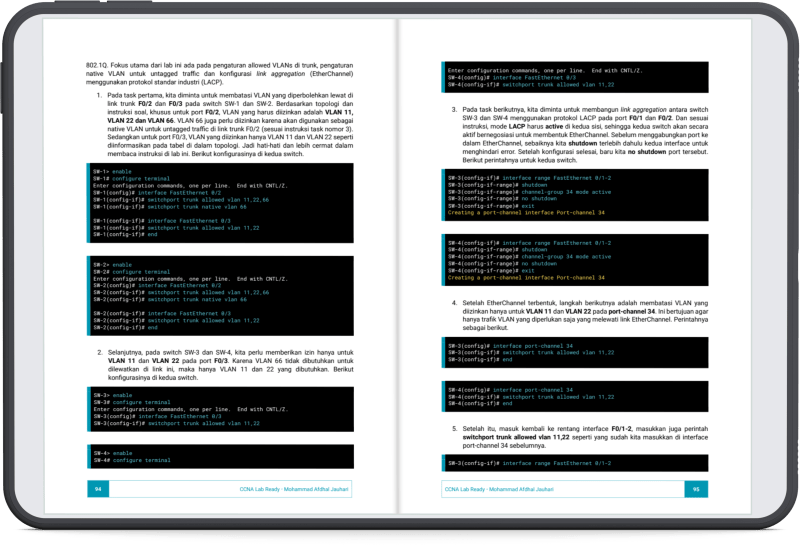Click the SW-4 interface port-channel 34 code block
Viewport: 800px width, 546px height.
pyautogui.click(x=575, y=396)
